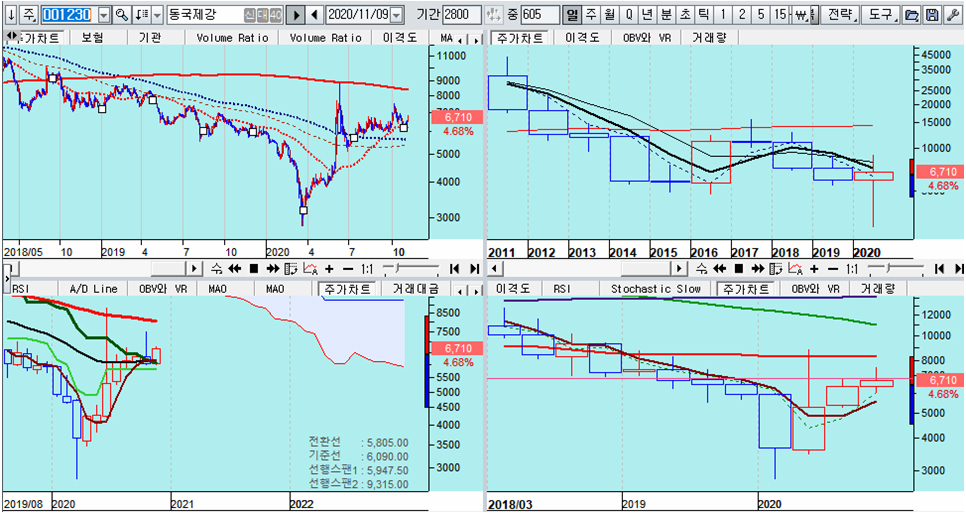Viewport: 966px width, 513px height.
Task: Click the stock search magnifier icon
Action: [122, 14]
